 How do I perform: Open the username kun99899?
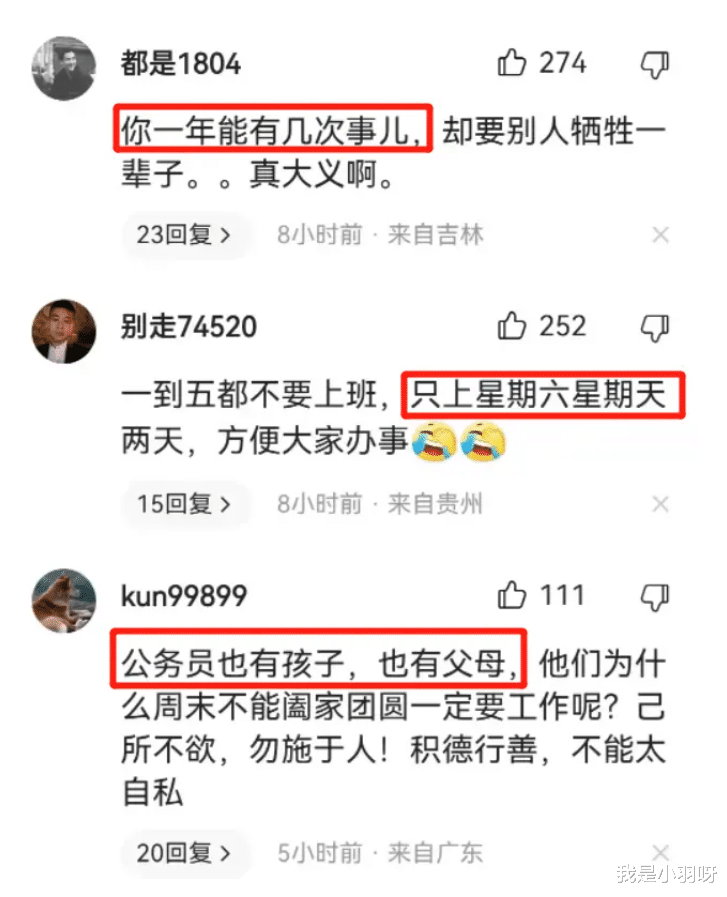(184, 596)
